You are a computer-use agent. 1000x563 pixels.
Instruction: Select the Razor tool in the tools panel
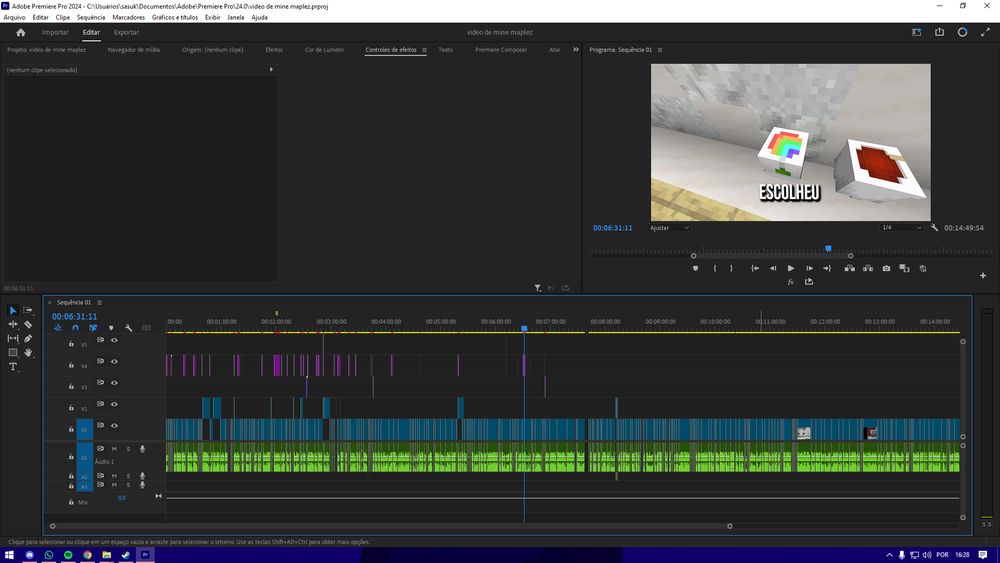28,324
